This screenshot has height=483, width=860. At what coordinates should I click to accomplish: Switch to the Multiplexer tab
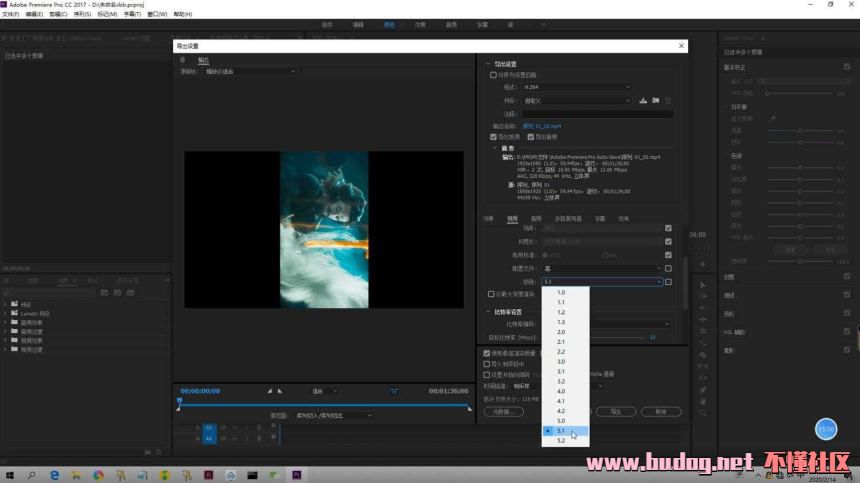tap(568, 219)
